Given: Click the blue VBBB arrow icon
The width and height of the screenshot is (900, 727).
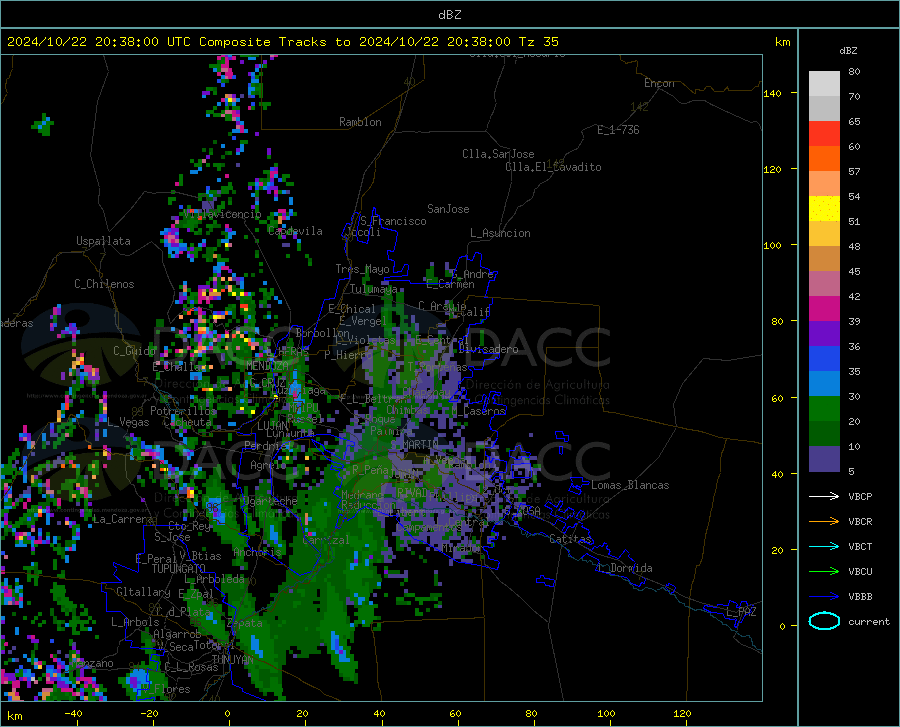Looking at the screenshot, I should tap(824, 596).
